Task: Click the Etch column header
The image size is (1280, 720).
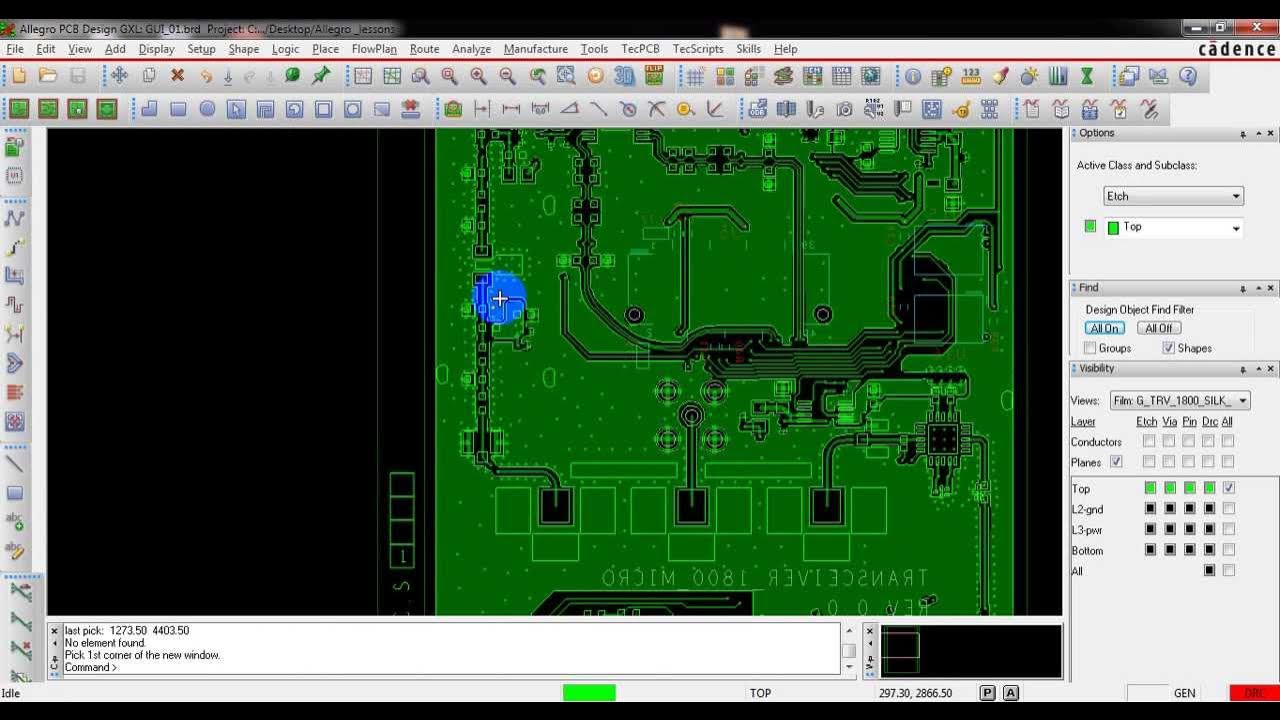Action: (x=1146, y=422)
